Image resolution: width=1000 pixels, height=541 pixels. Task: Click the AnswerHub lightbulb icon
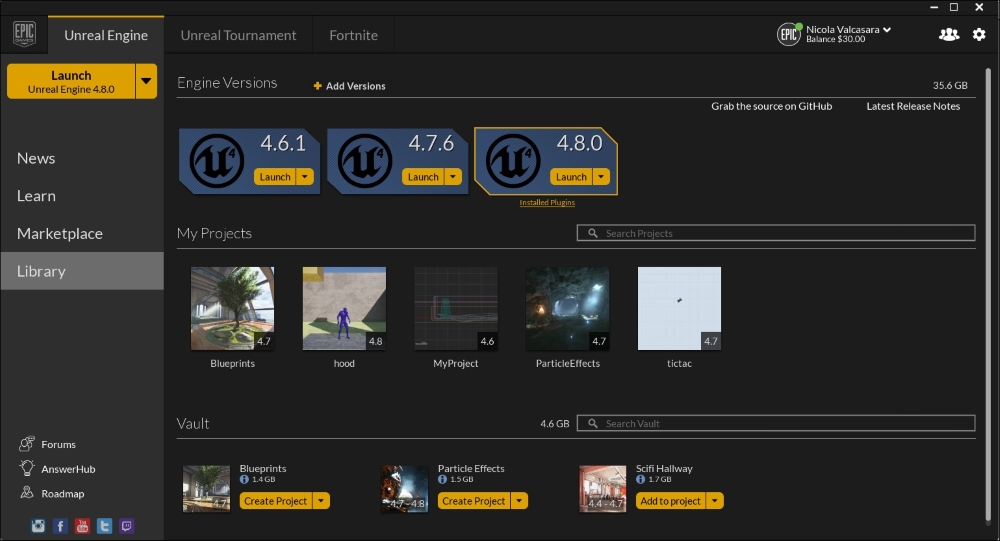point(27,468)
